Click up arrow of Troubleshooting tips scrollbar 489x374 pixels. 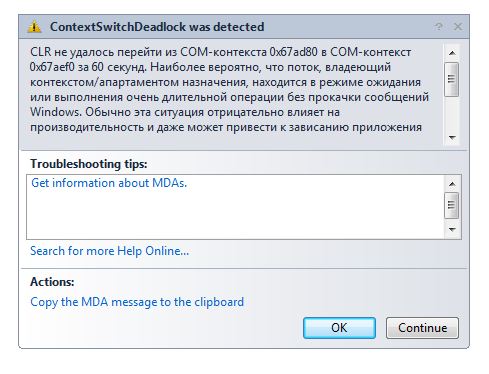pyautogui.click(x=452, y=184)
